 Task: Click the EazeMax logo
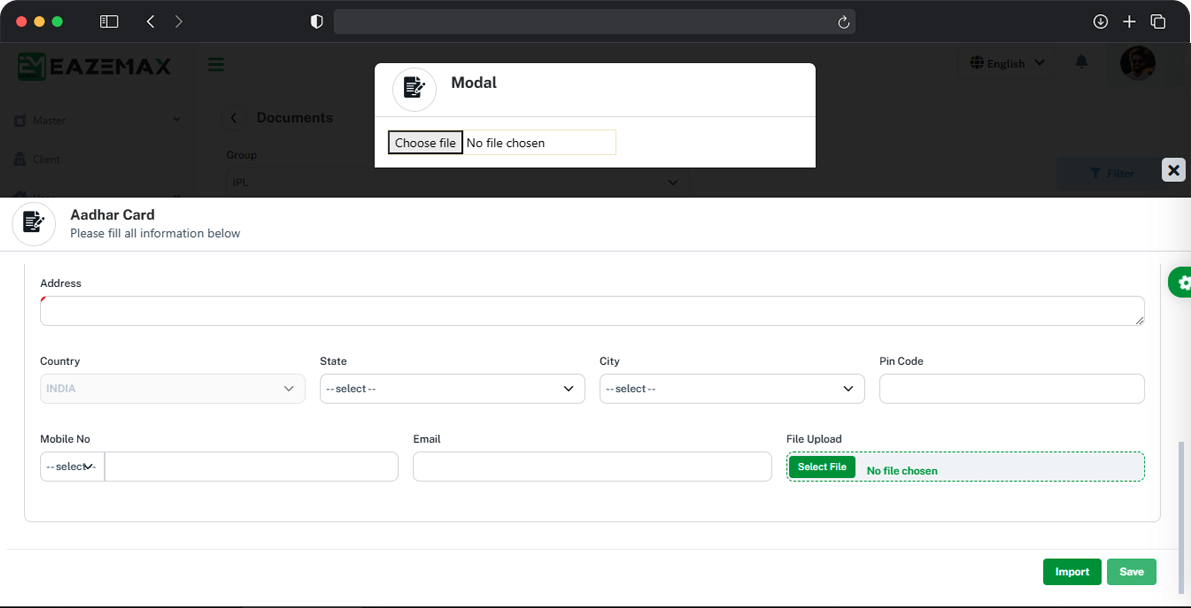pyautogui.click(x=94, y=65)
